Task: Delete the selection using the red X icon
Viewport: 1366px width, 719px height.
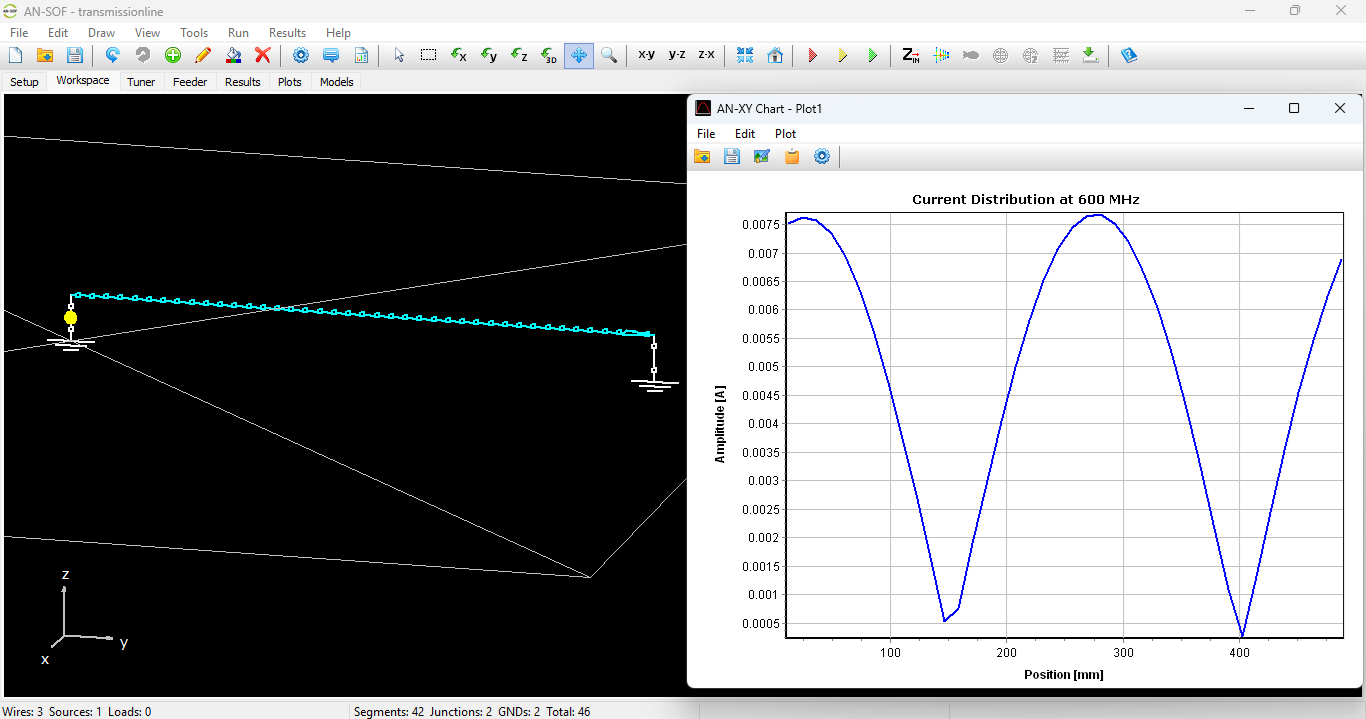Action: (263, 55)
